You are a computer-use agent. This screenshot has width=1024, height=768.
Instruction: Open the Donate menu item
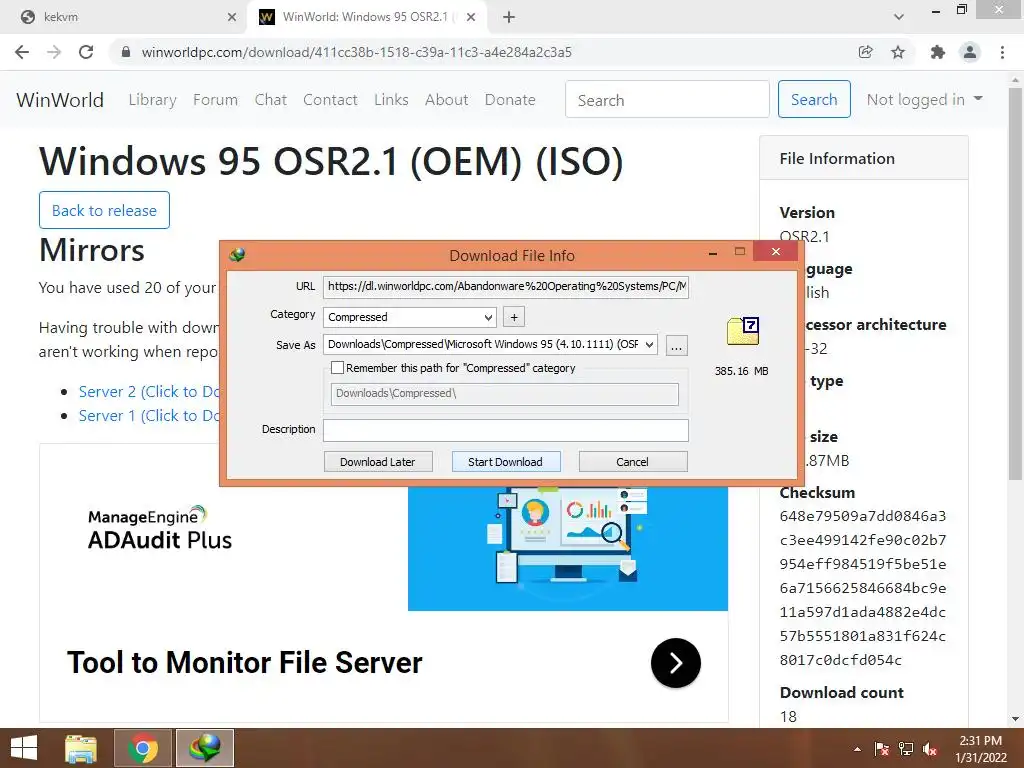(510, 100)
